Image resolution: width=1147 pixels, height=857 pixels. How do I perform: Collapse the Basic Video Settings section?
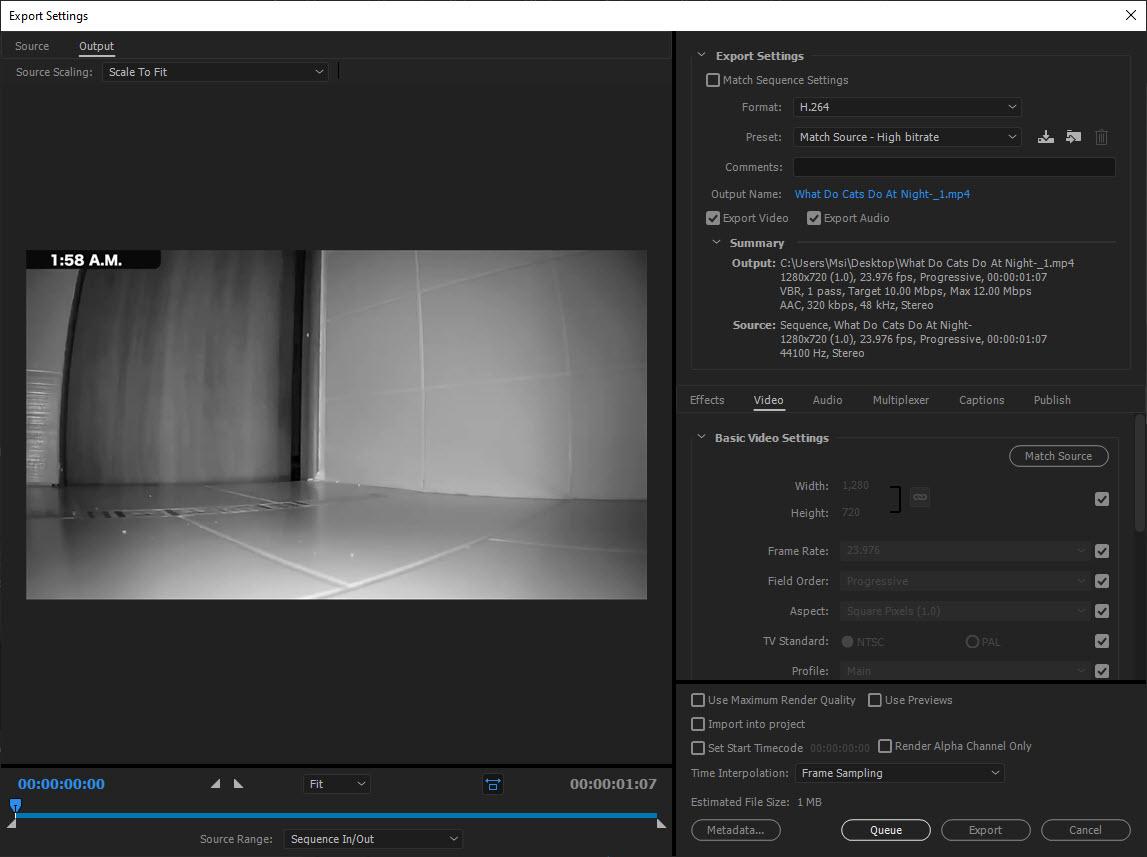[701, 437]
